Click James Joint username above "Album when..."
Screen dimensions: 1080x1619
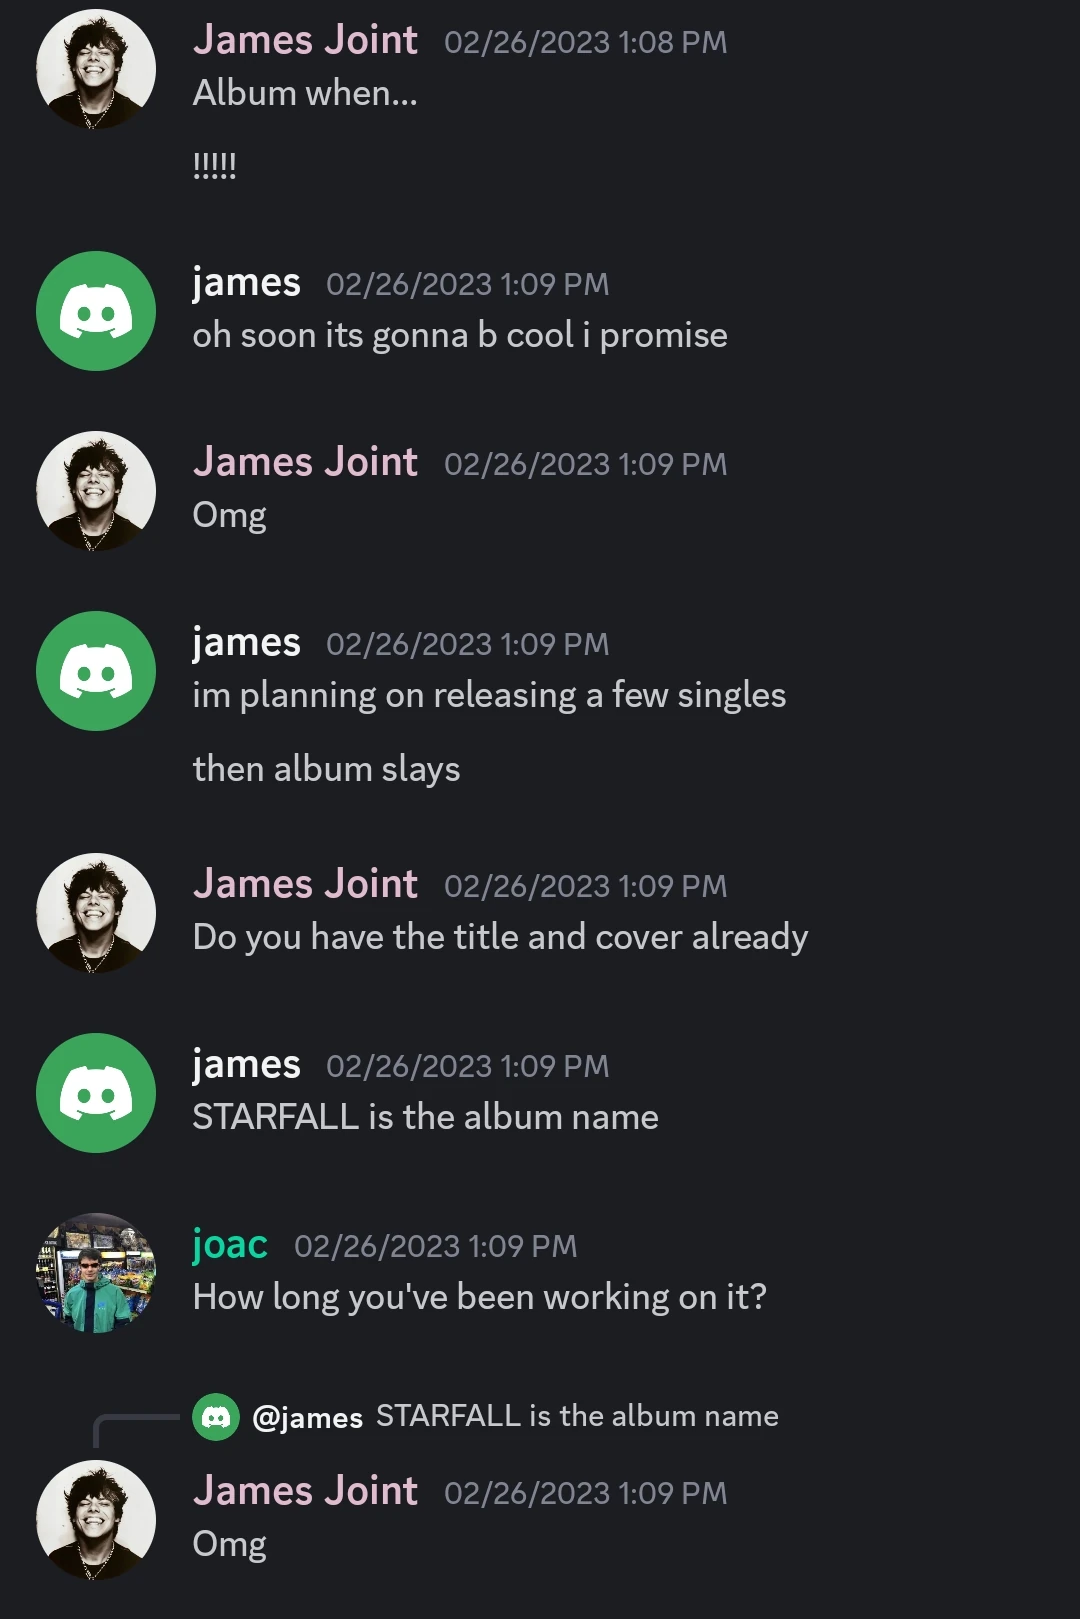[x=305, y=40]
